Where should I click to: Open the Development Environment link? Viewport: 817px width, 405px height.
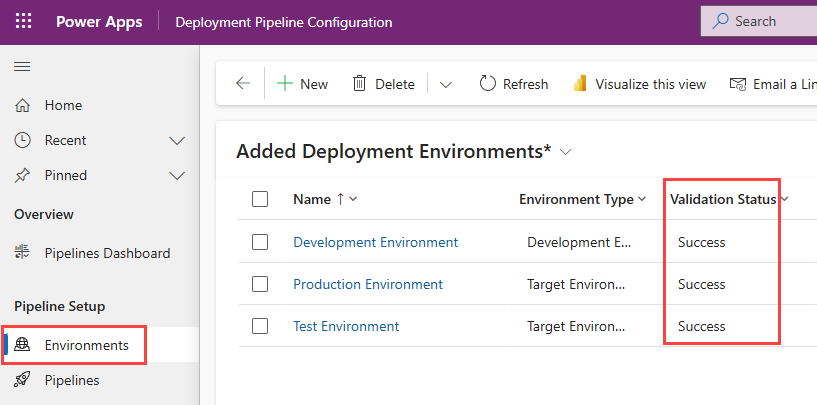pyautogui.click(x=376, y=242)
